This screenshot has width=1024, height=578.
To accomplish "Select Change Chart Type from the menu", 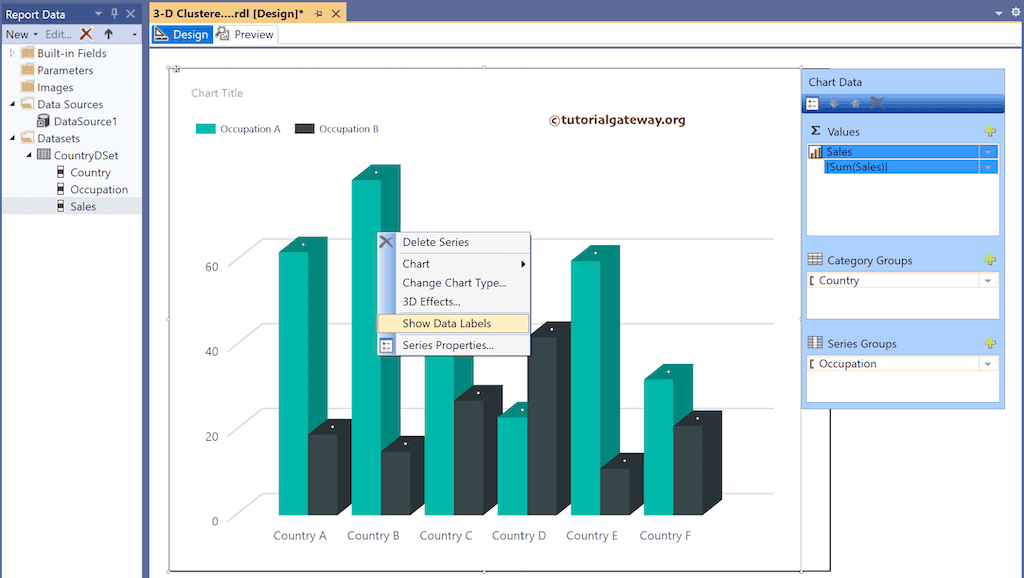I will click(452, 282).
